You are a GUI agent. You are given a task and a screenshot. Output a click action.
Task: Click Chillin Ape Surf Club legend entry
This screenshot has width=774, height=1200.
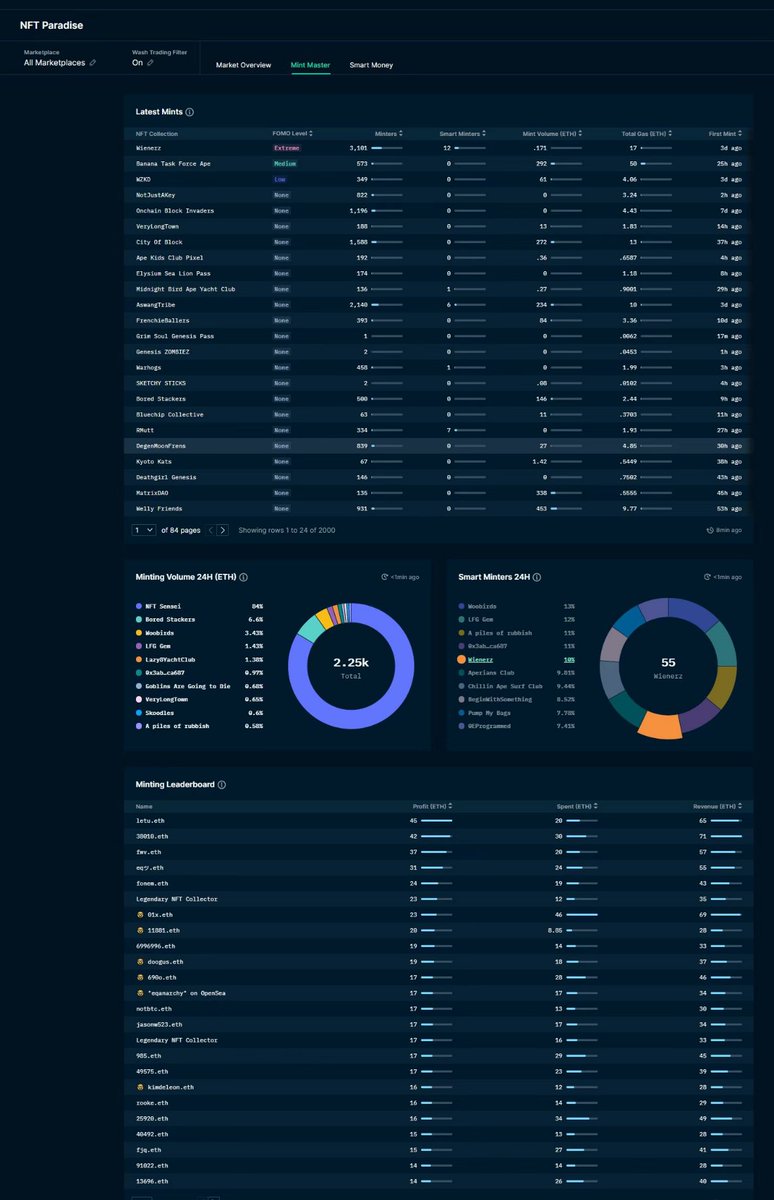pyautogui.click(x=505, y=686)
